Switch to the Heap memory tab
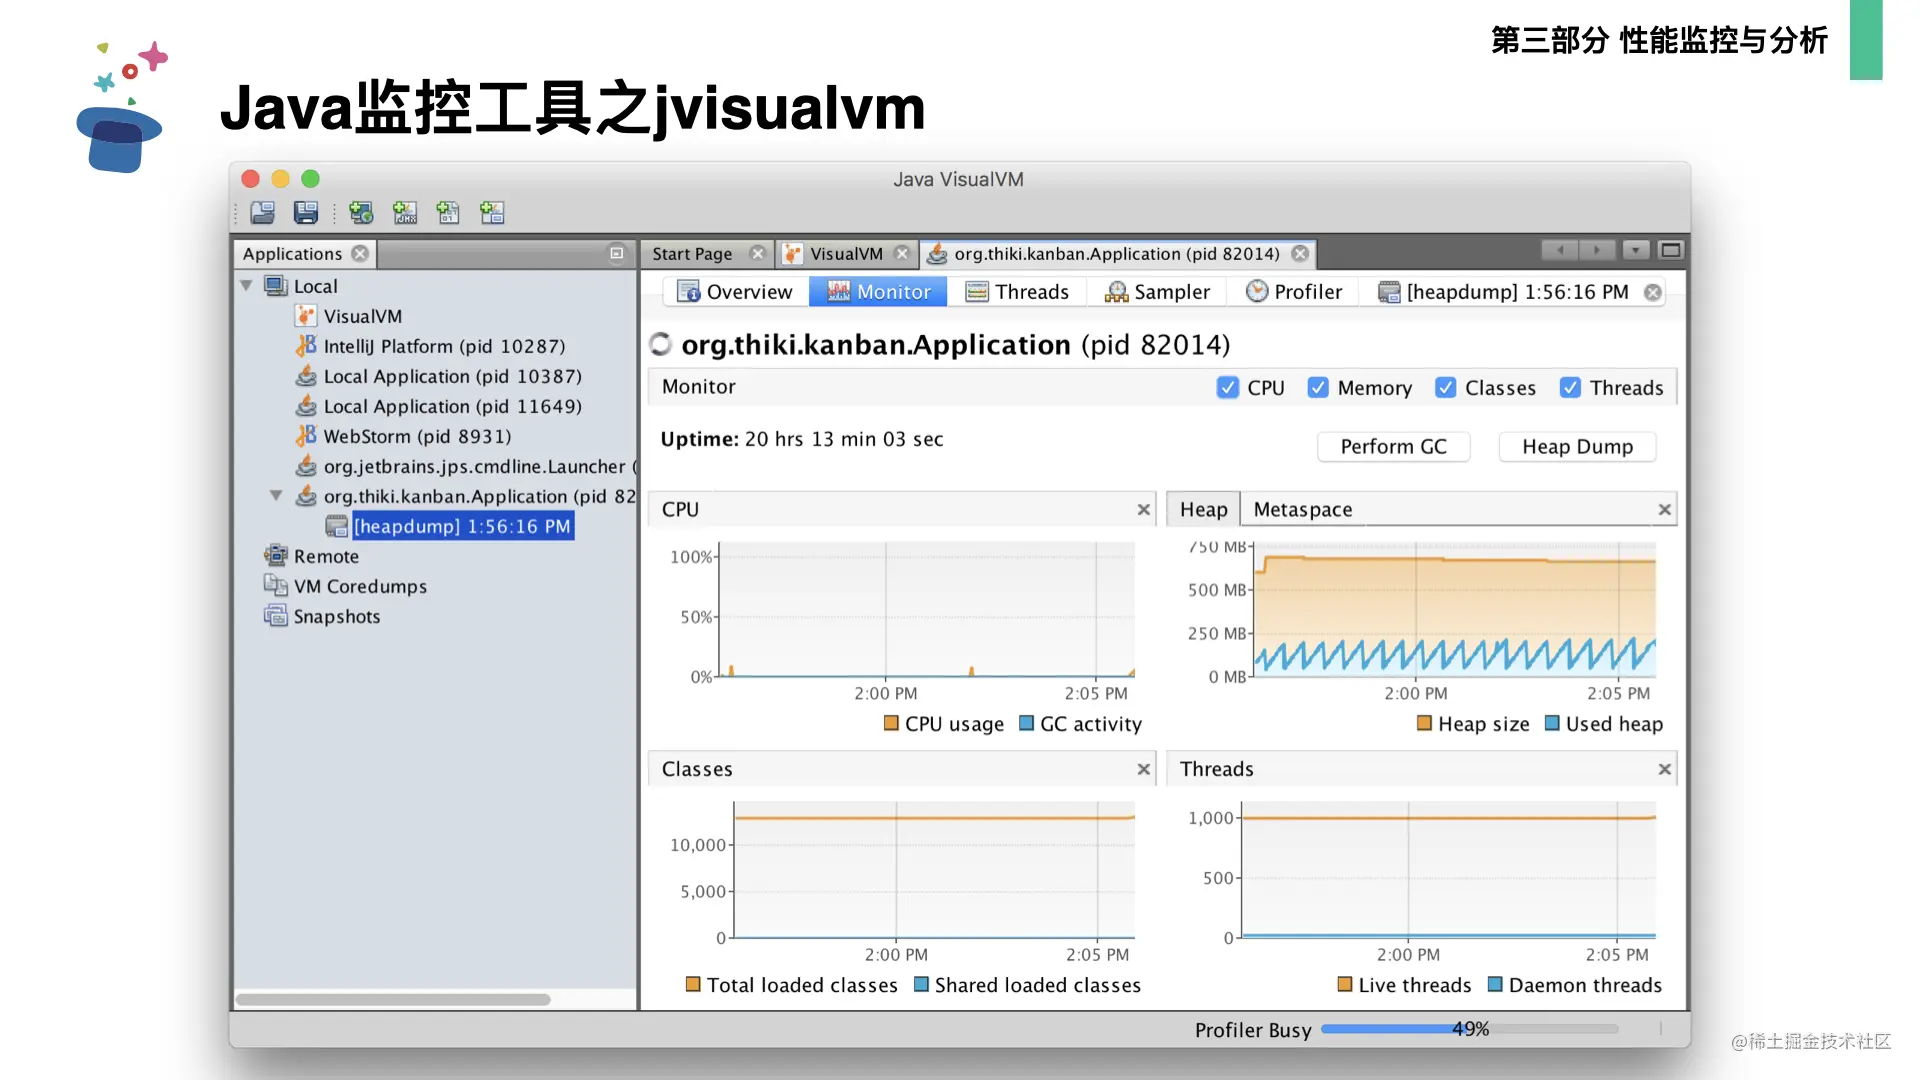This screenshot has height=1080, width=1920. pos(1203,510)
